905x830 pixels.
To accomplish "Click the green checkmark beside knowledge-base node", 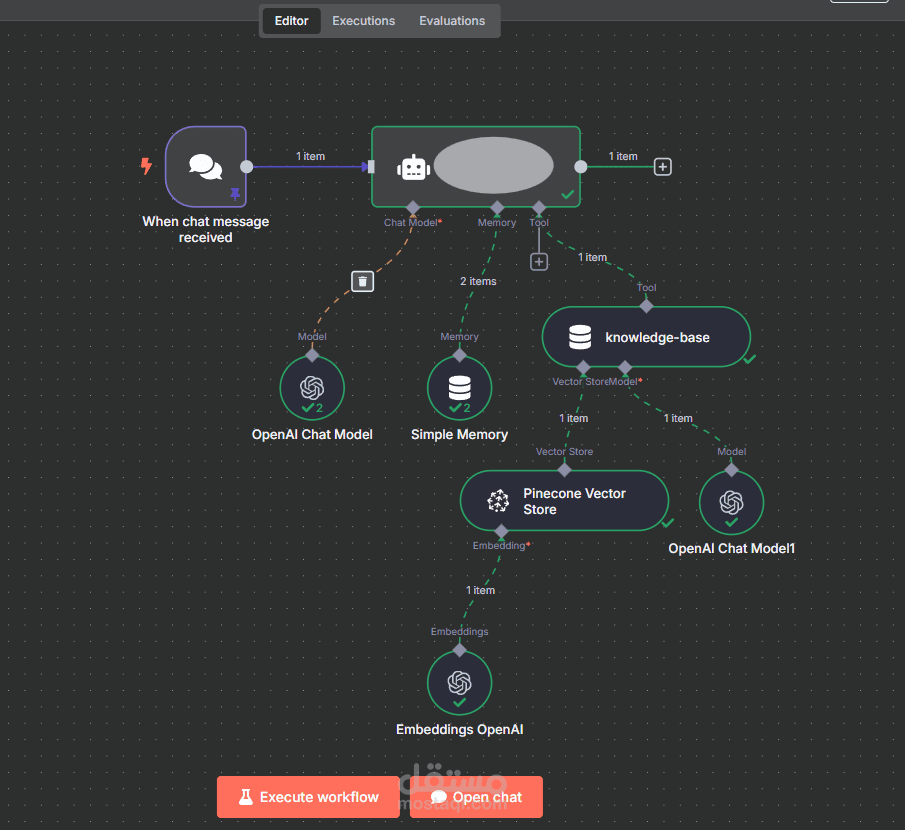I will [x=749, y=359].
